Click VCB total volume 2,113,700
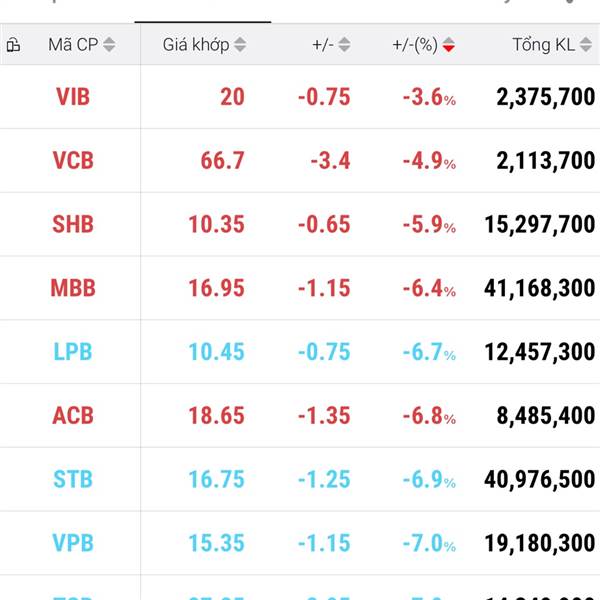 tap(546, 160)
